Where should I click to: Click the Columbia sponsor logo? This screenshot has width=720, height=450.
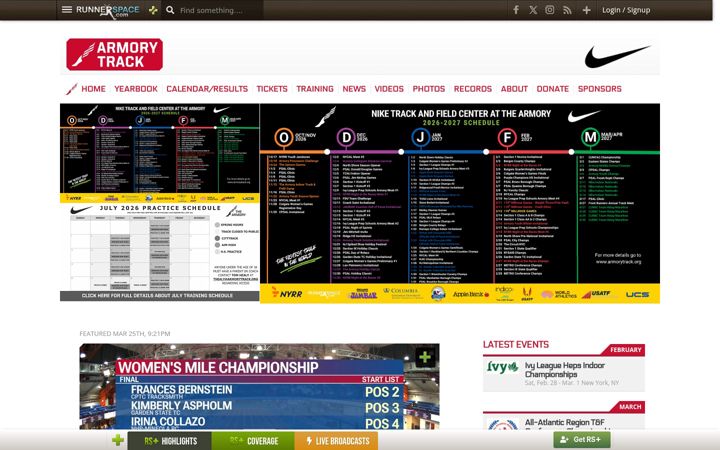click(x=401, y=293)
